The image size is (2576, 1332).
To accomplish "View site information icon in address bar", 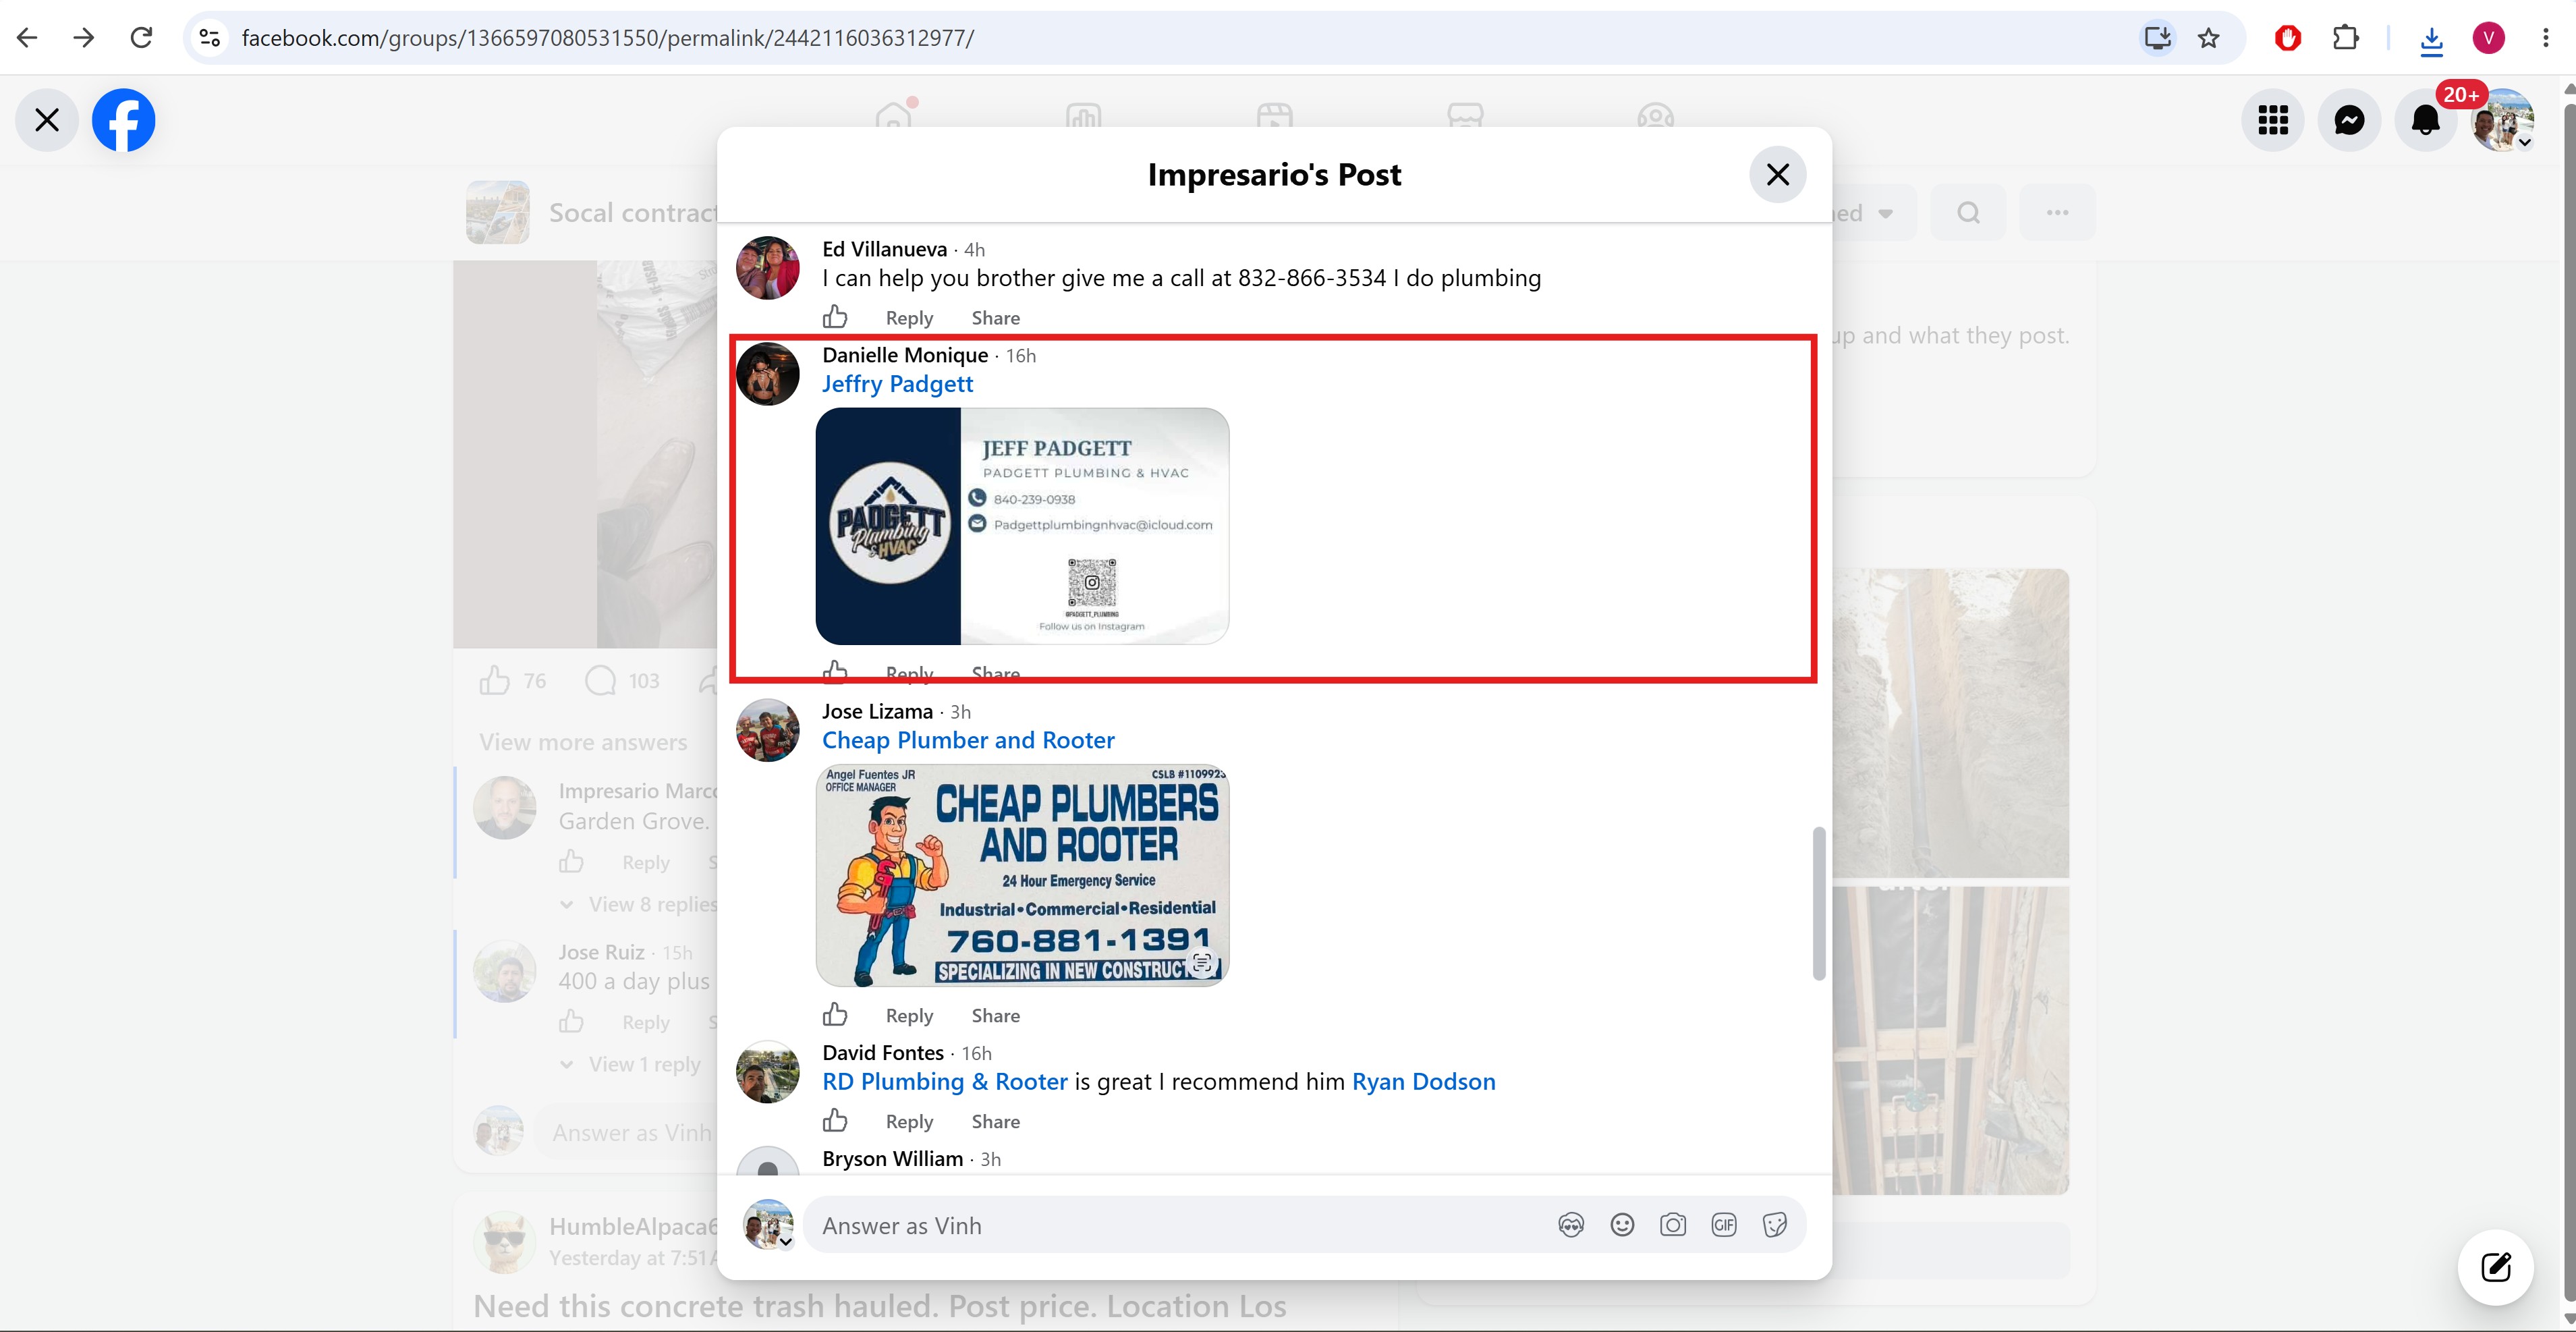I will pyautogui.click(x=209, y=38).
